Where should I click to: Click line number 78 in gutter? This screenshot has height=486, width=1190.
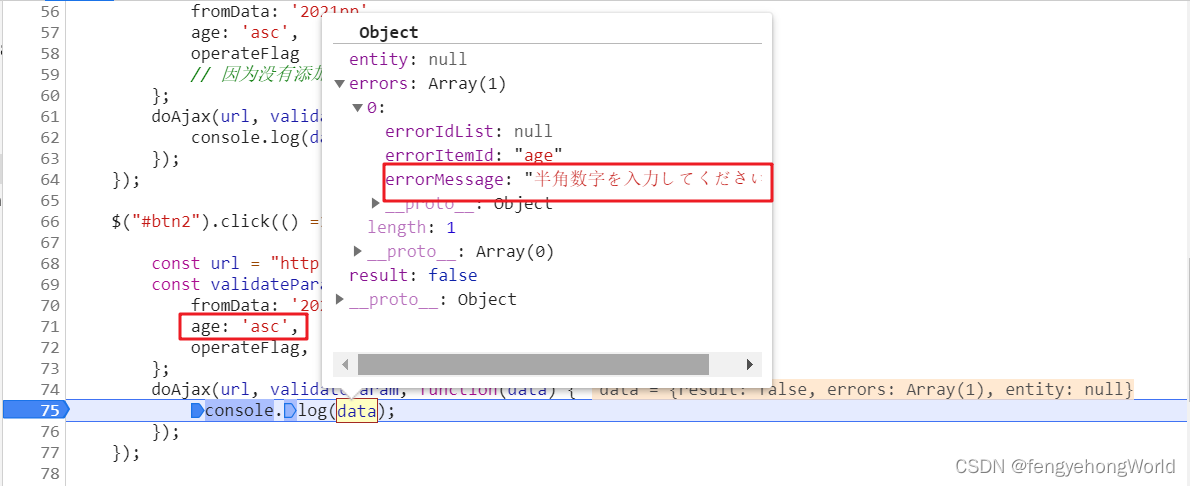point(49,474)
